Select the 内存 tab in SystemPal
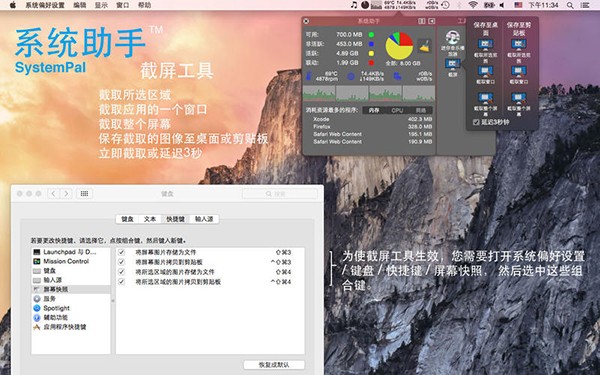This screenshot has width=600, height=375. pyautogui.click(x=374, y=110)
